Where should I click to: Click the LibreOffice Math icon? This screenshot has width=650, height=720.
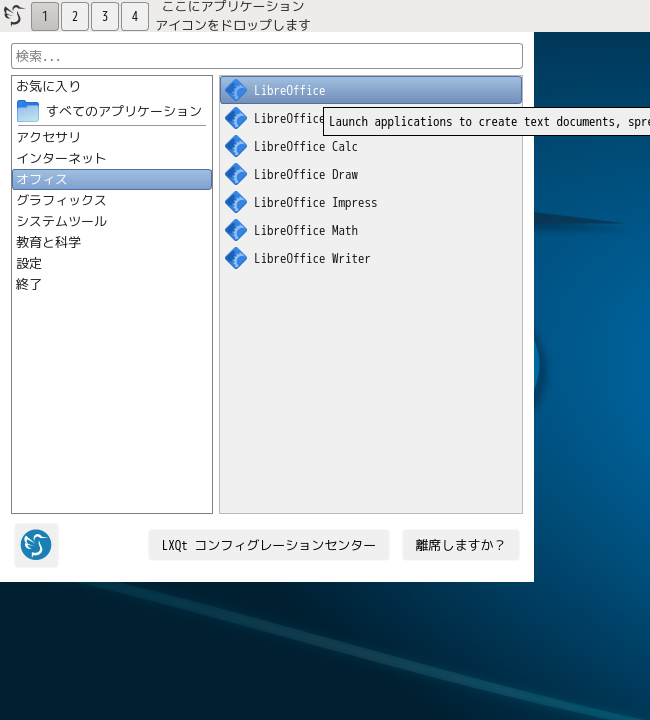point(236,231)
